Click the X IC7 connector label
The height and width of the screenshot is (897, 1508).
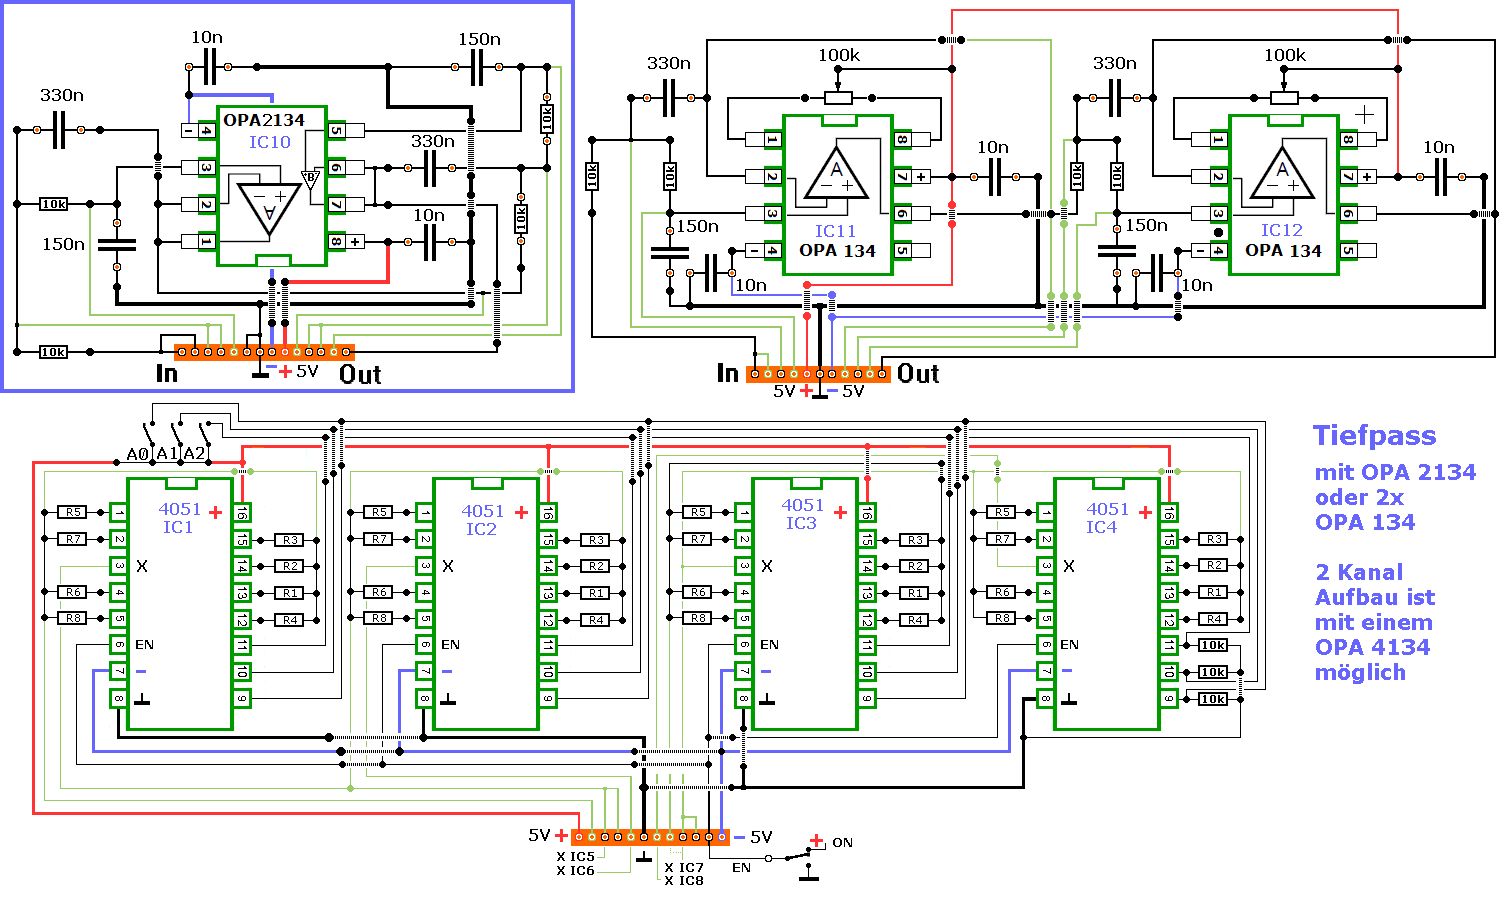[x=684, y=868]
